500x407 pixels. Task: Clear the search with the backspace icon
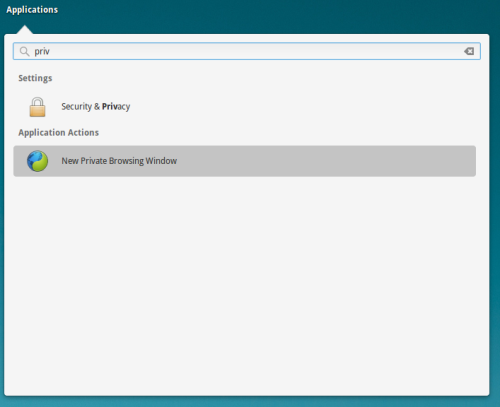coord(469,51)
